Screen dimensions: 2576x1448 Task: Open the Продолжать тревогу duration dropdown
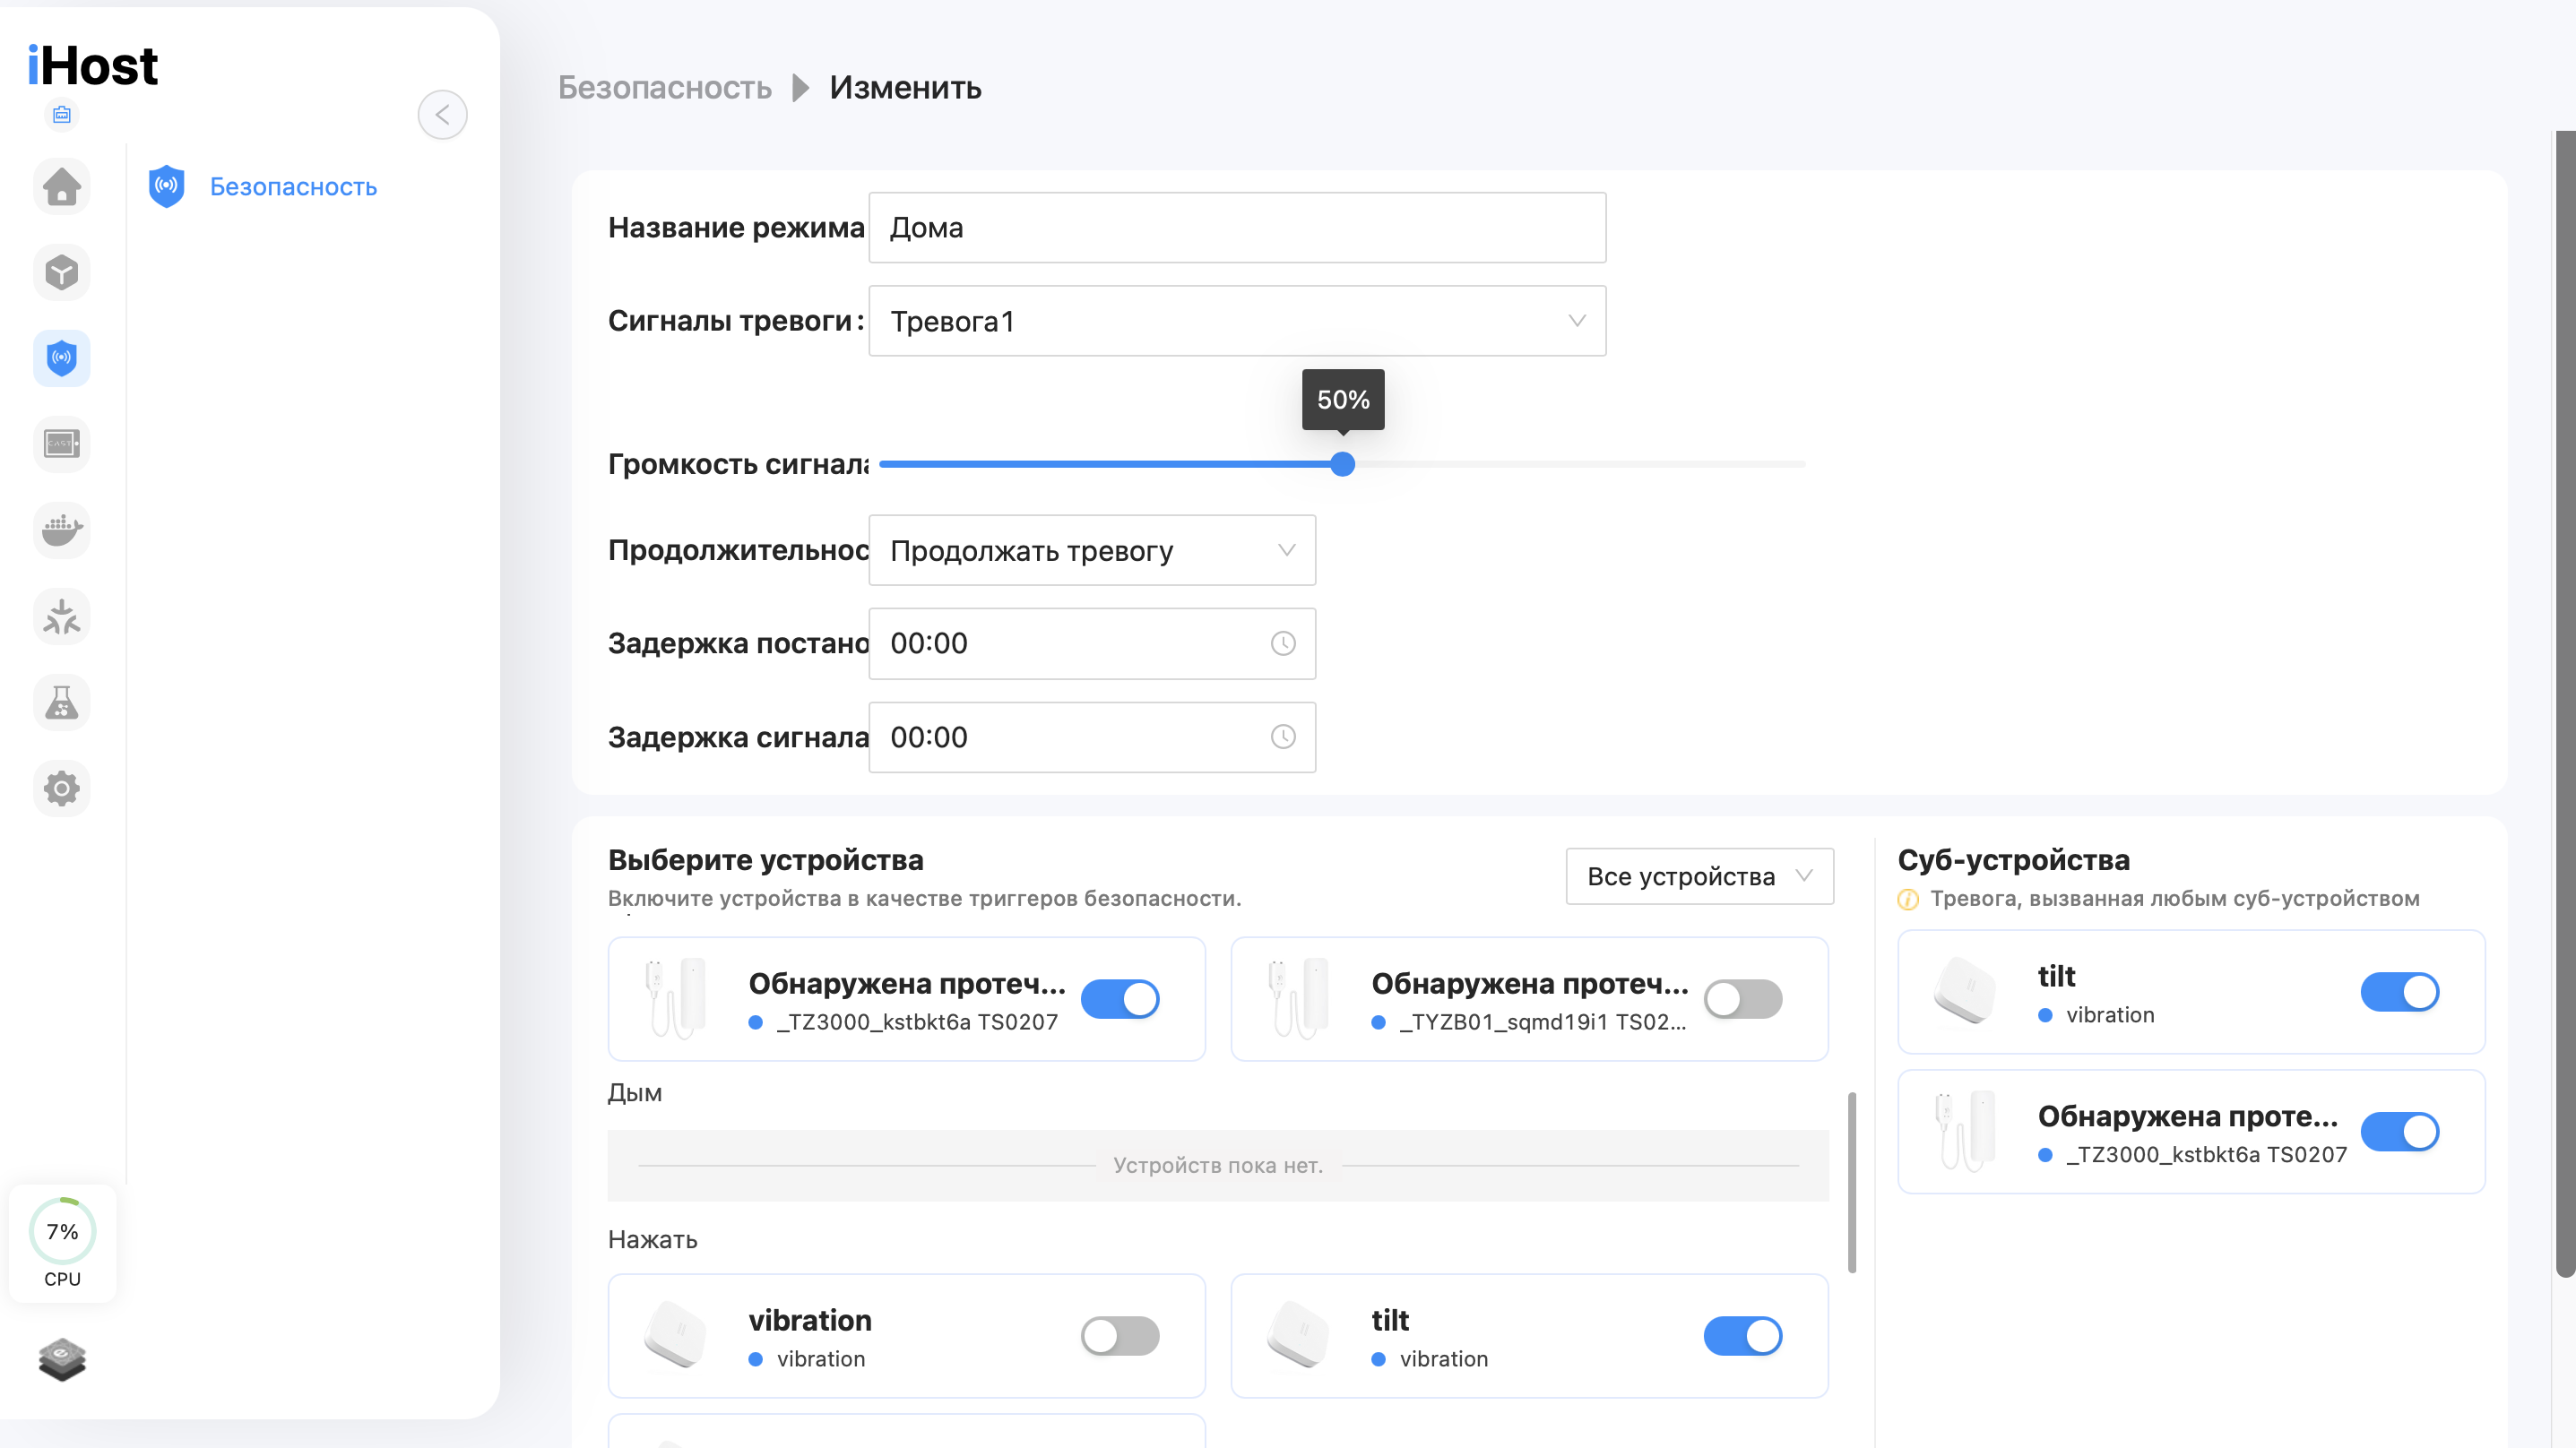(x=1092, y=550)
